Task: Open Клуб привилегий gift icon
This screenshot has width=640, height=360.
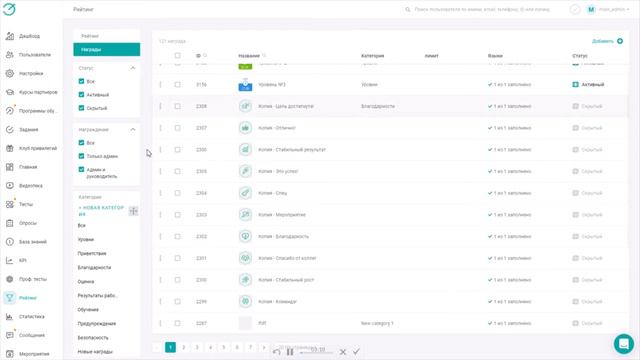Action: (x=10, y=148)
